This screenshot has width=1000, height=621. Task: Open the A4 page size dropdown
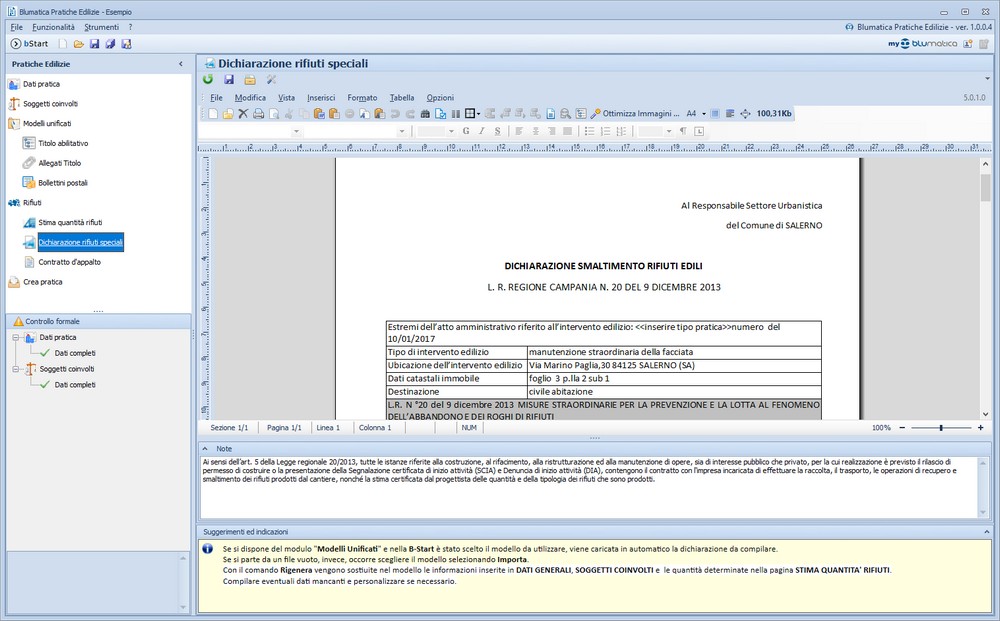coord(703,113)
